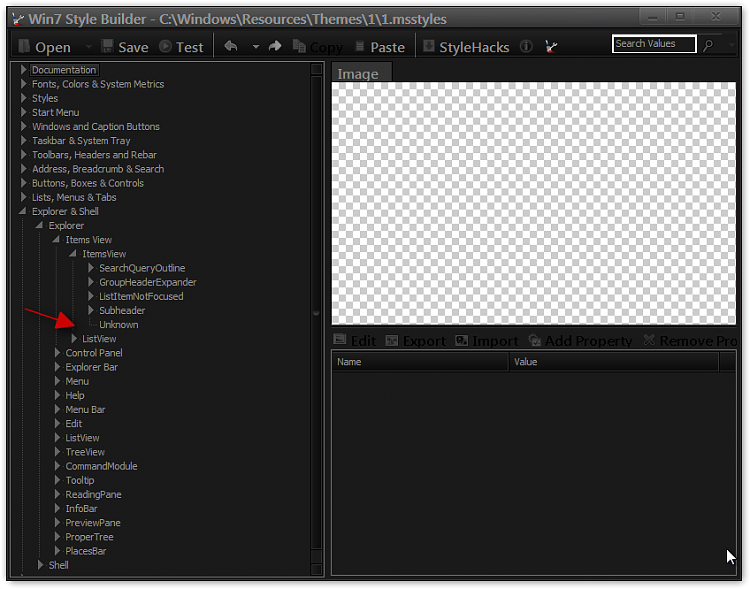
Task: Expand the Shell node
Action: 40,565
